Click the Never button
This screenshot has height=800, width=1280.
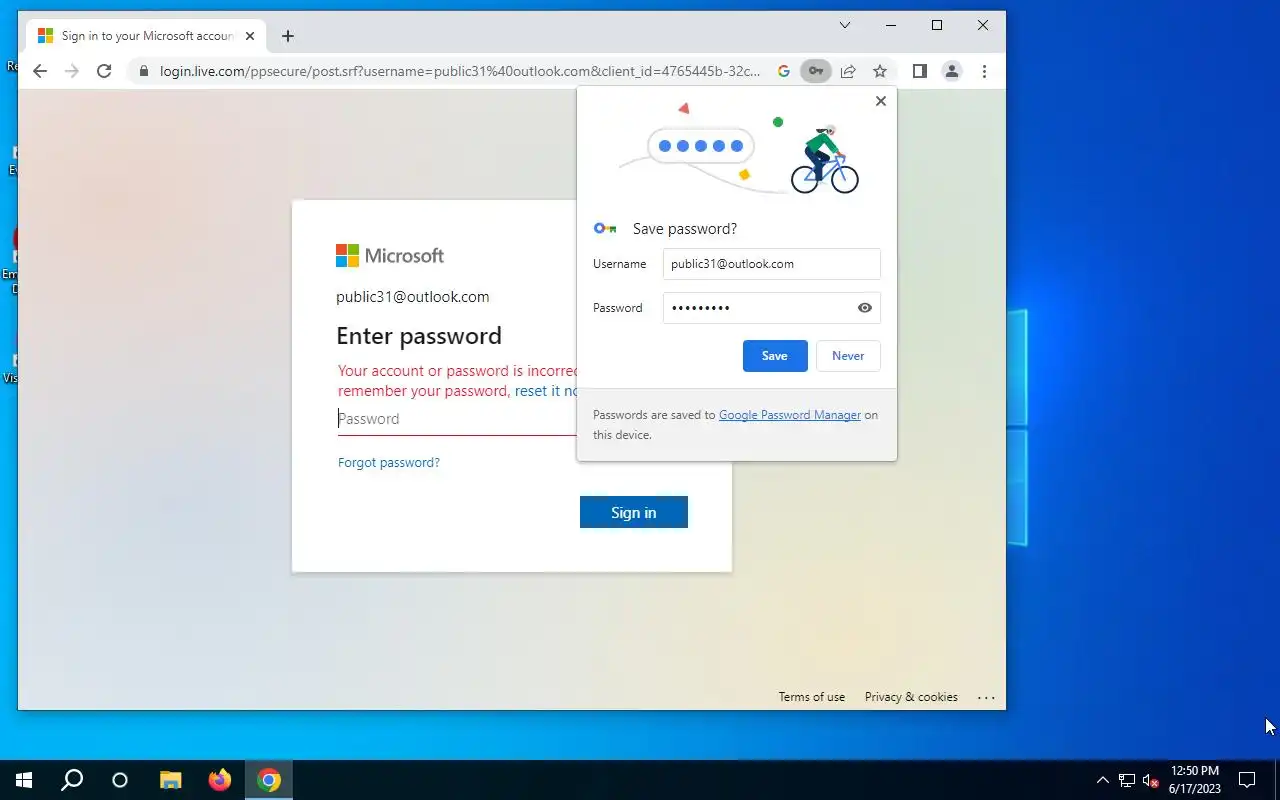click(848, 356)
